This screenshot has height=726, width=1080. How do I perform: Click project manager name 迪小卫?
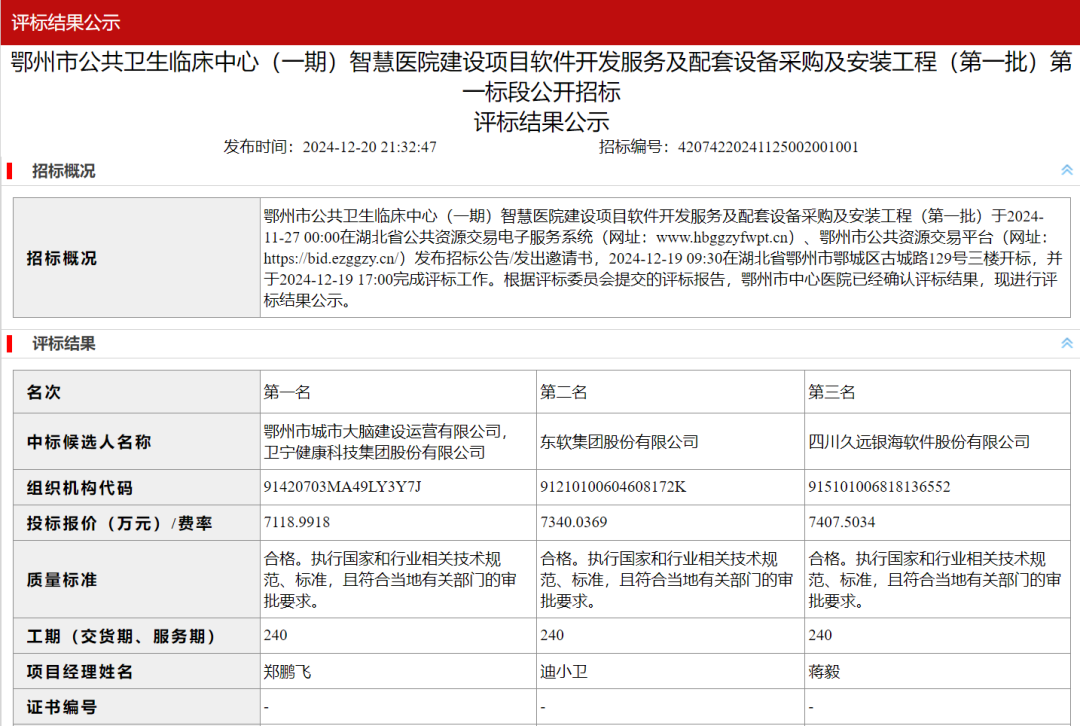(x=563, y=672)
